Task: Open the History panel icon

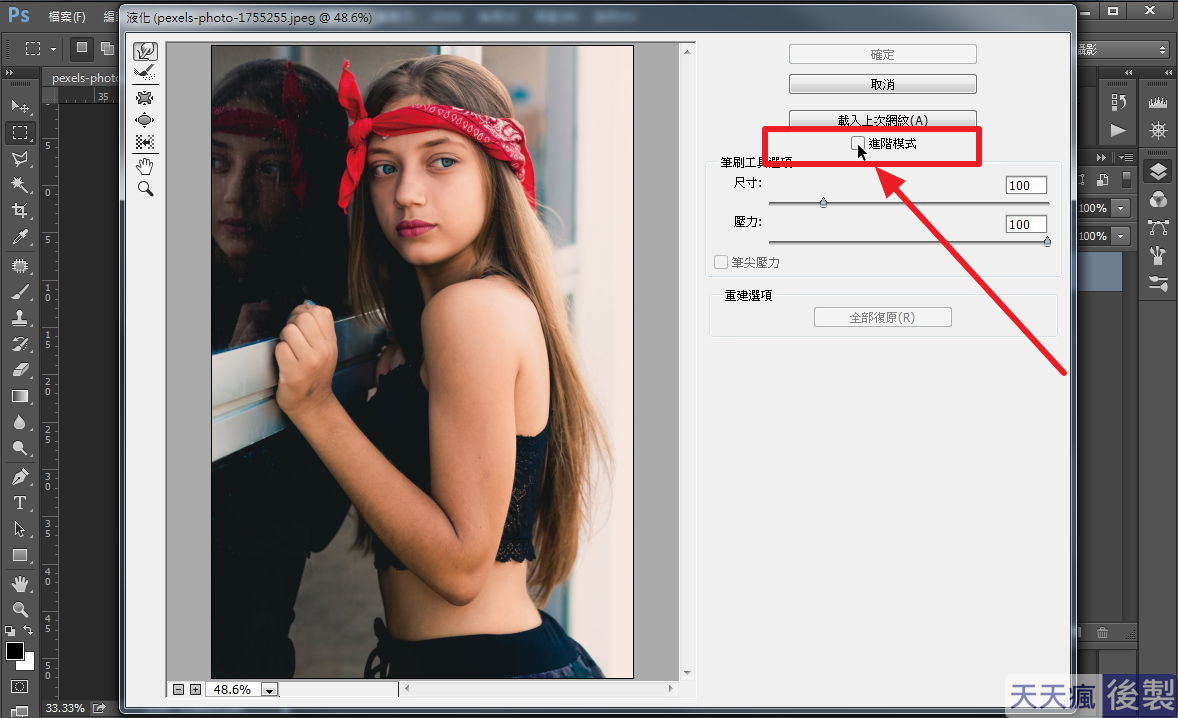Action: point(1118,103)
